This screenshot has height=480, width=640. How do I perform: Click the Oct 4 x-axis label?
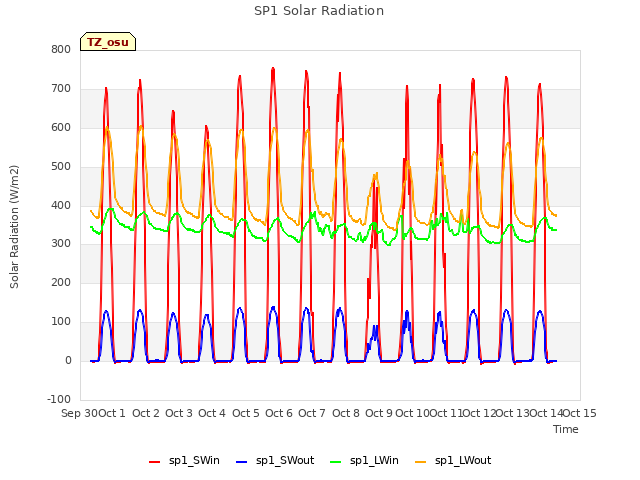tap(212, 413)
